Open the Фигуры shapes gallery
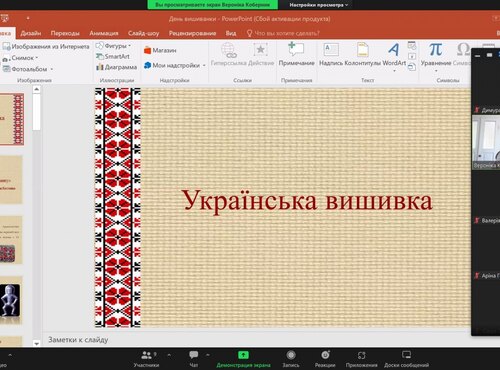 point(113,46)
